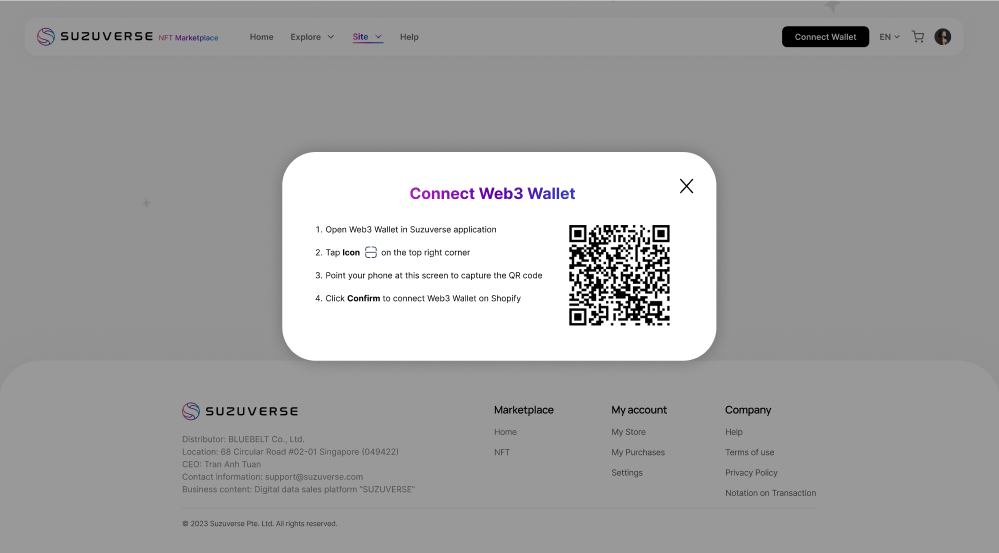Image resolution: width=999 pixels, height=553 pixels.
Task: Click the scan icon in step 2
Action: pyautogui.click(x=370, y=253)
